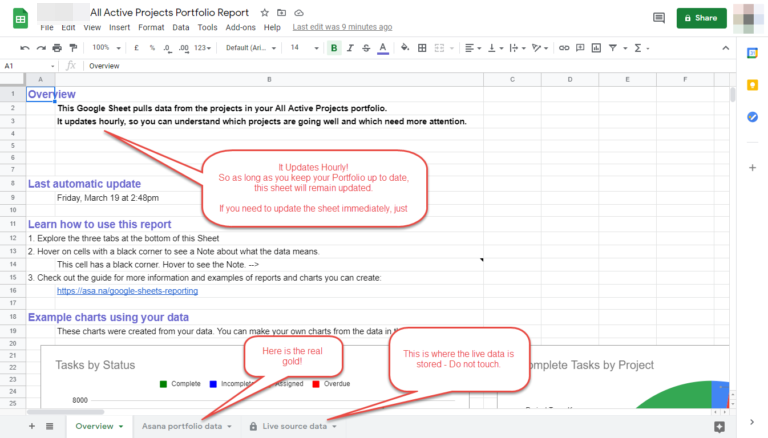The width and height of the screenshot is (768, 438).
Task: Click the Add Sheet plus button
Action: (32, 426)
